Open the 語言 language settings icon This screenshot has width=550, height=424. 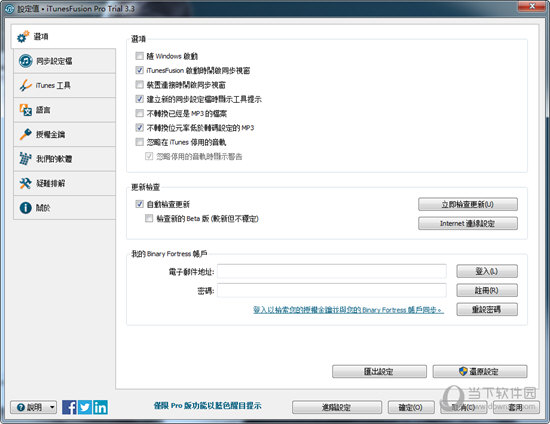click(26, 110)
